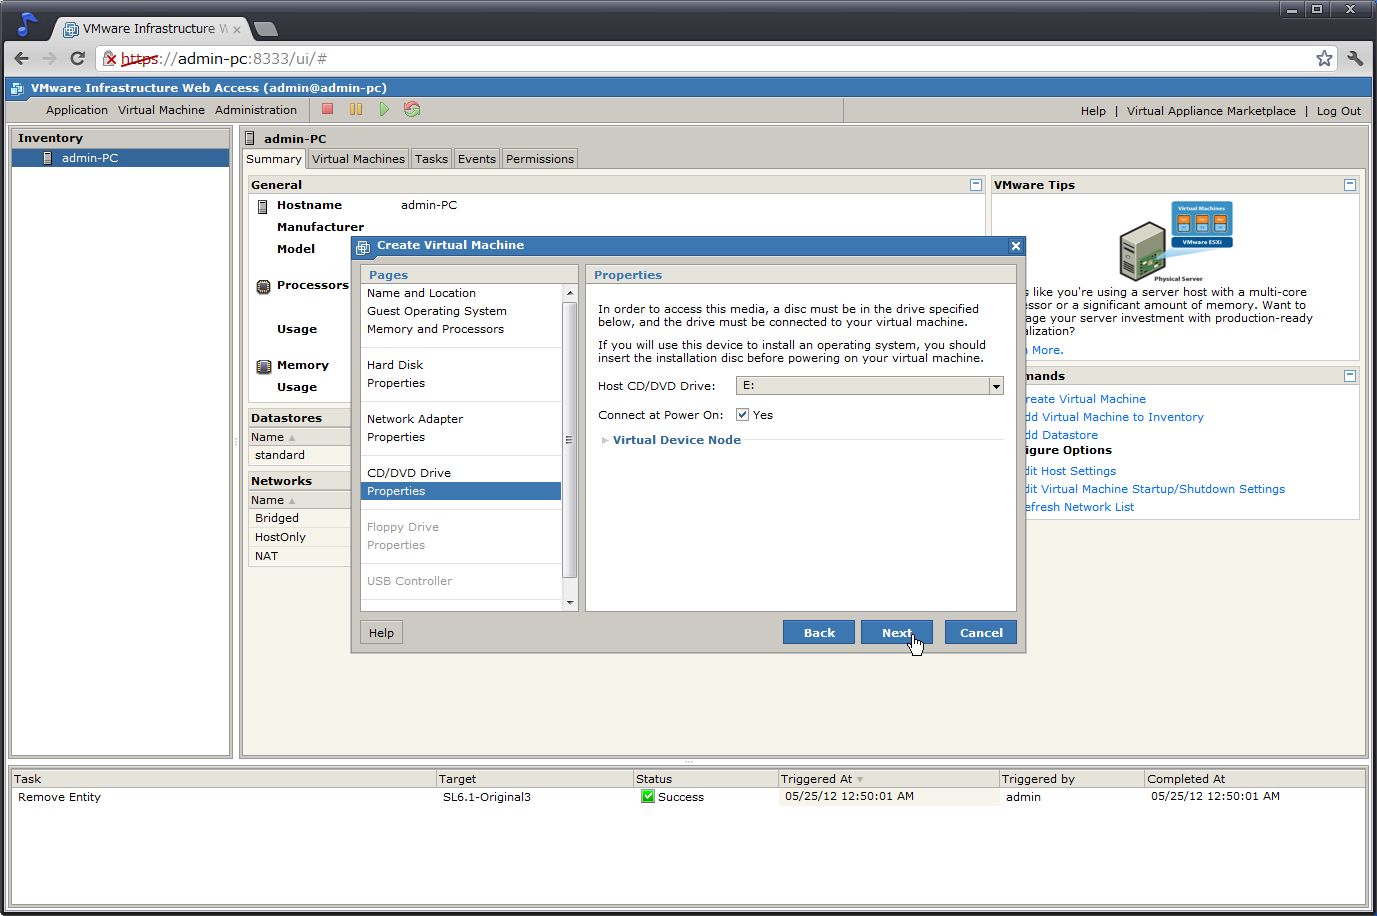Click the Pages list scrollbar thumb

pyautogui.click(x=570, y=440)
